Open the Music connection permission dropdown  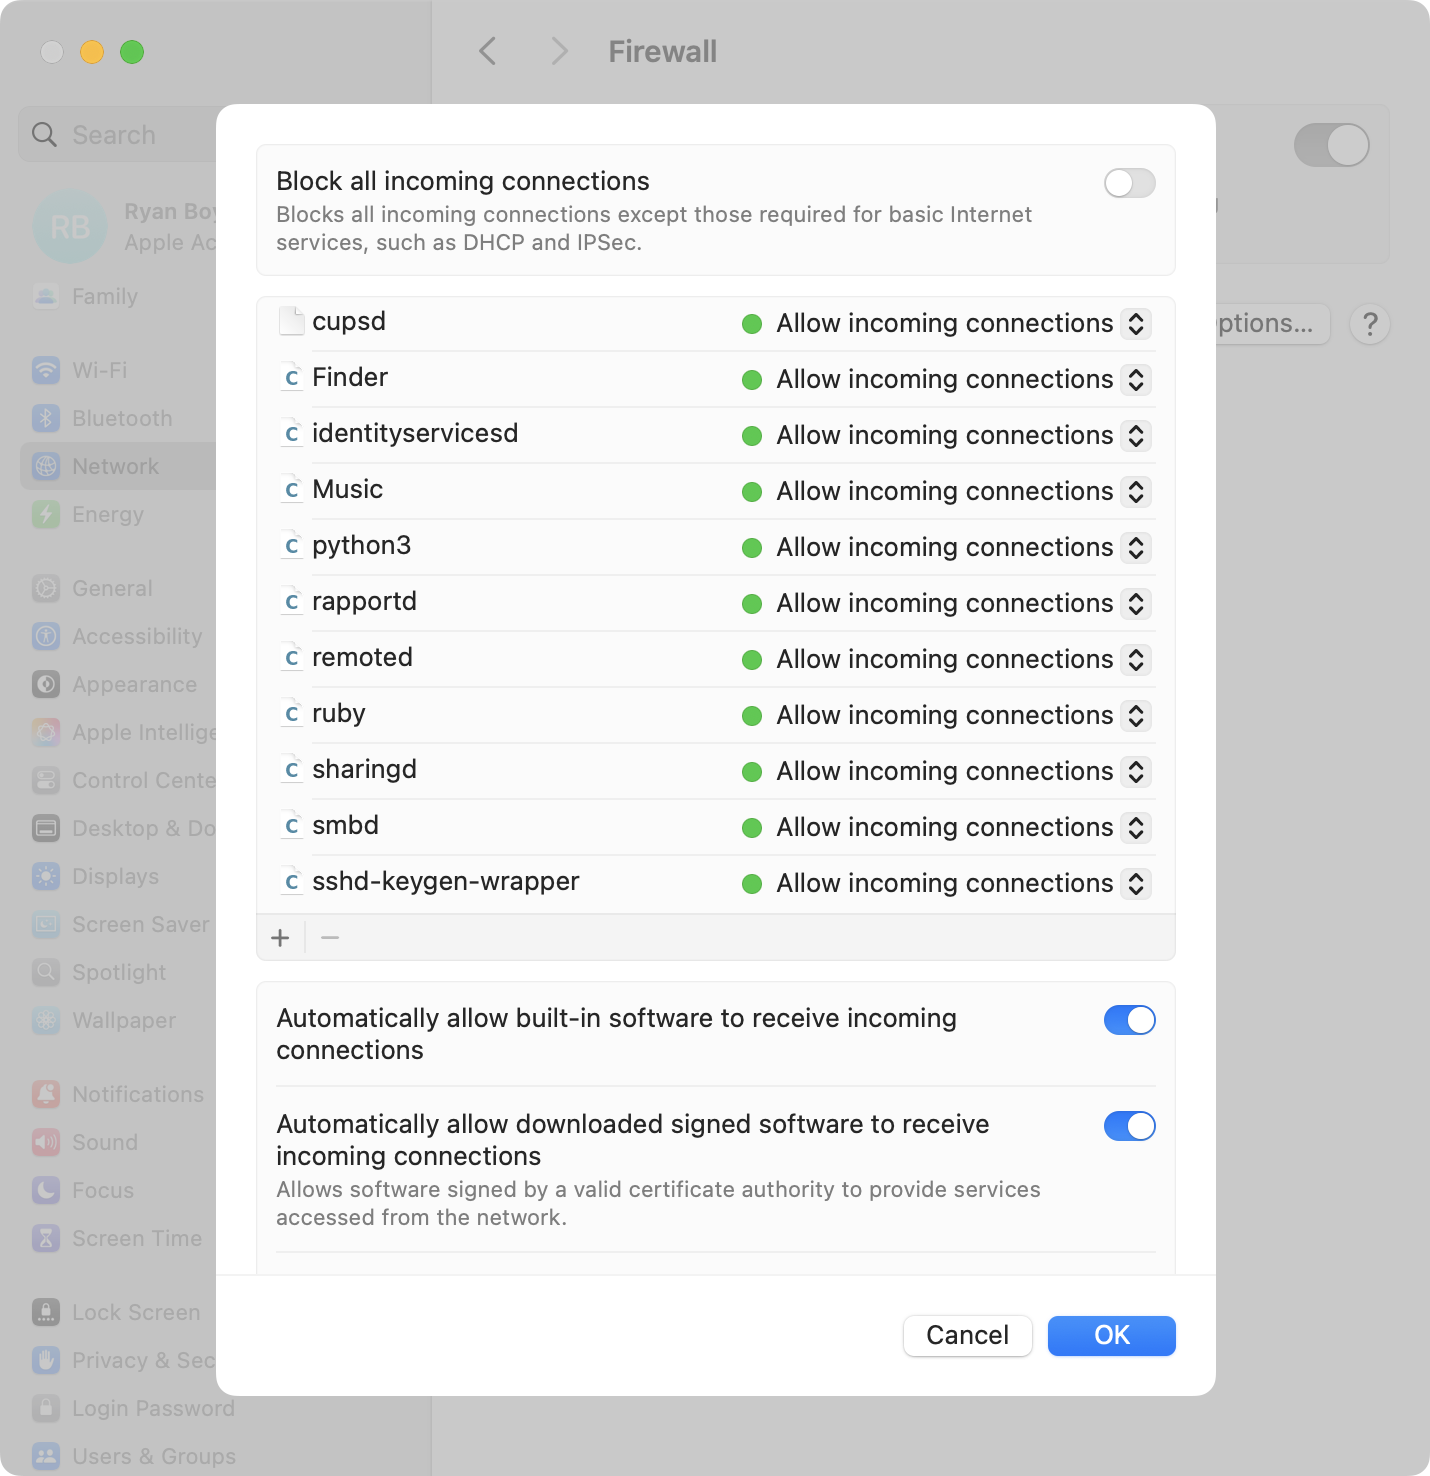1135,491
